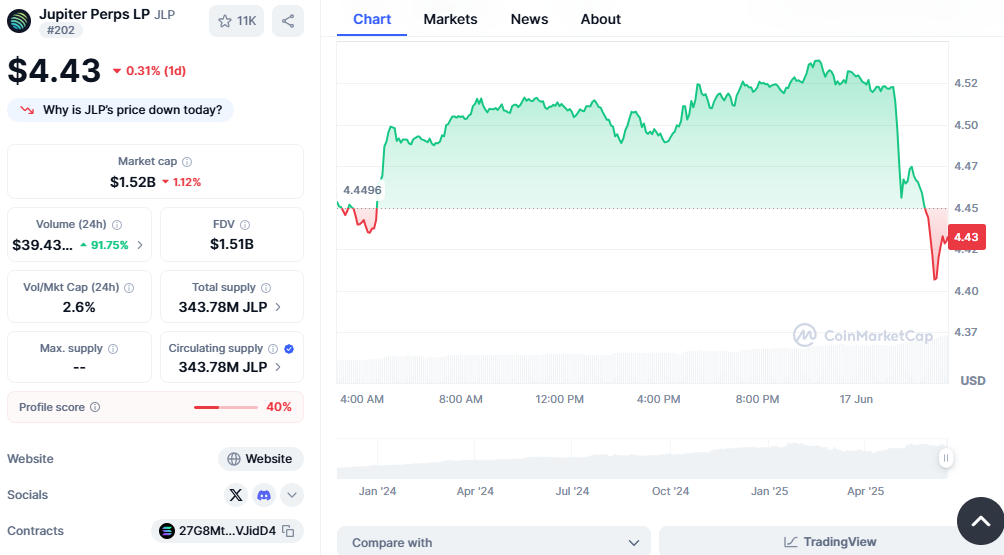This screenshot has height=555, width=1004.
Task: Open FDV info icon
Action: tap(245, 225)
